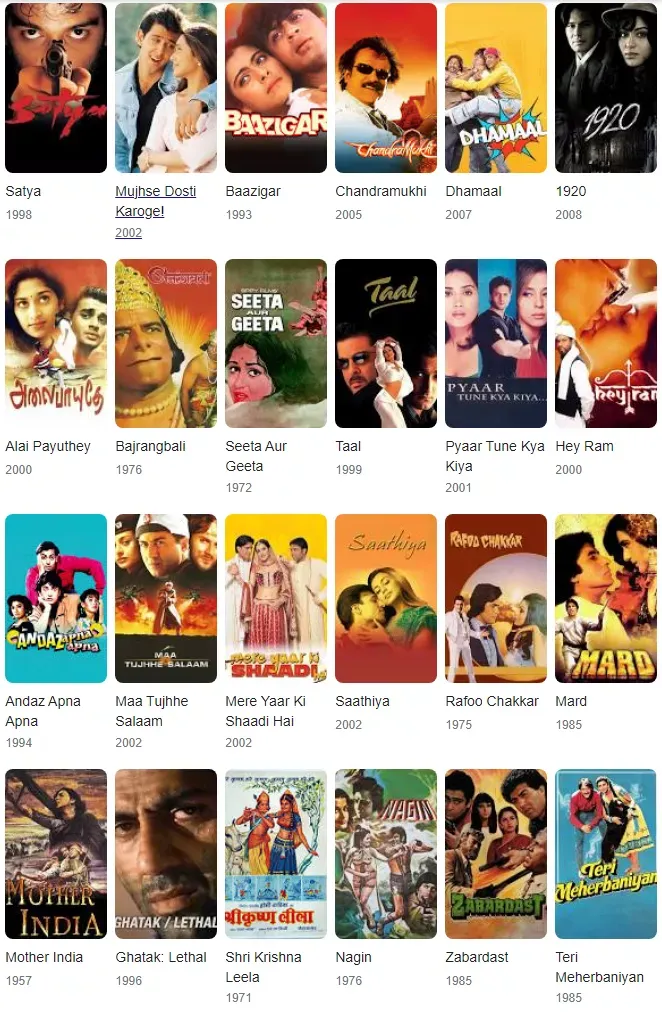Select the Alai Payuthey poster
This screenshot has width=662, height=1018.
[x=56, y=343]
